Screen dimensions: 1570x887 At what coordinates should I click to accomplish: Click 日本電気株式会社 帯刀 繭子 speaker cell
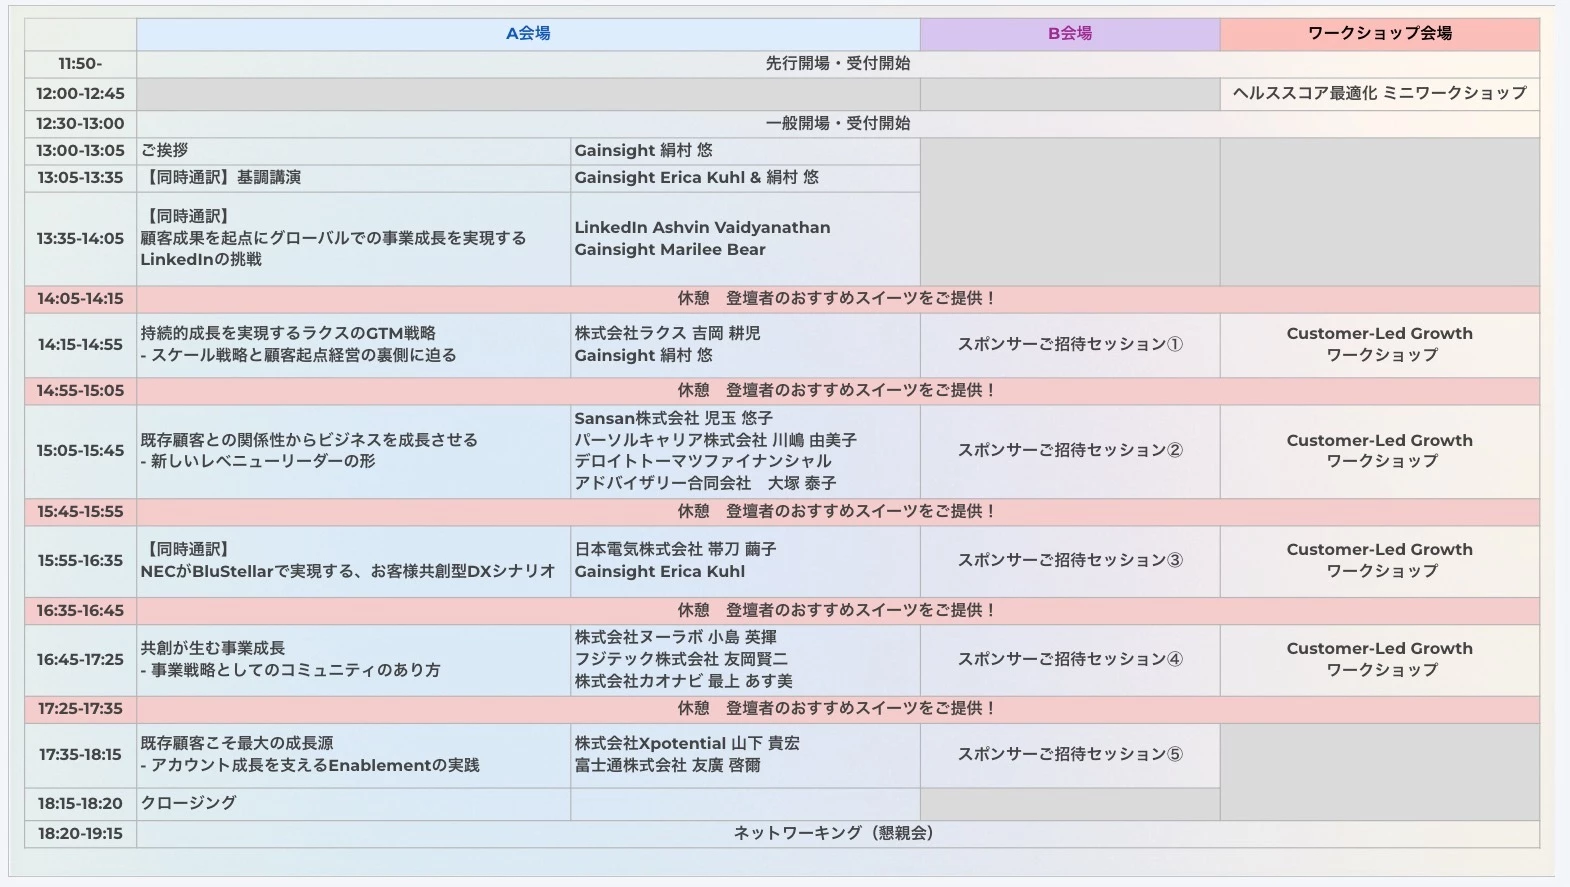(x=745, y=561)
